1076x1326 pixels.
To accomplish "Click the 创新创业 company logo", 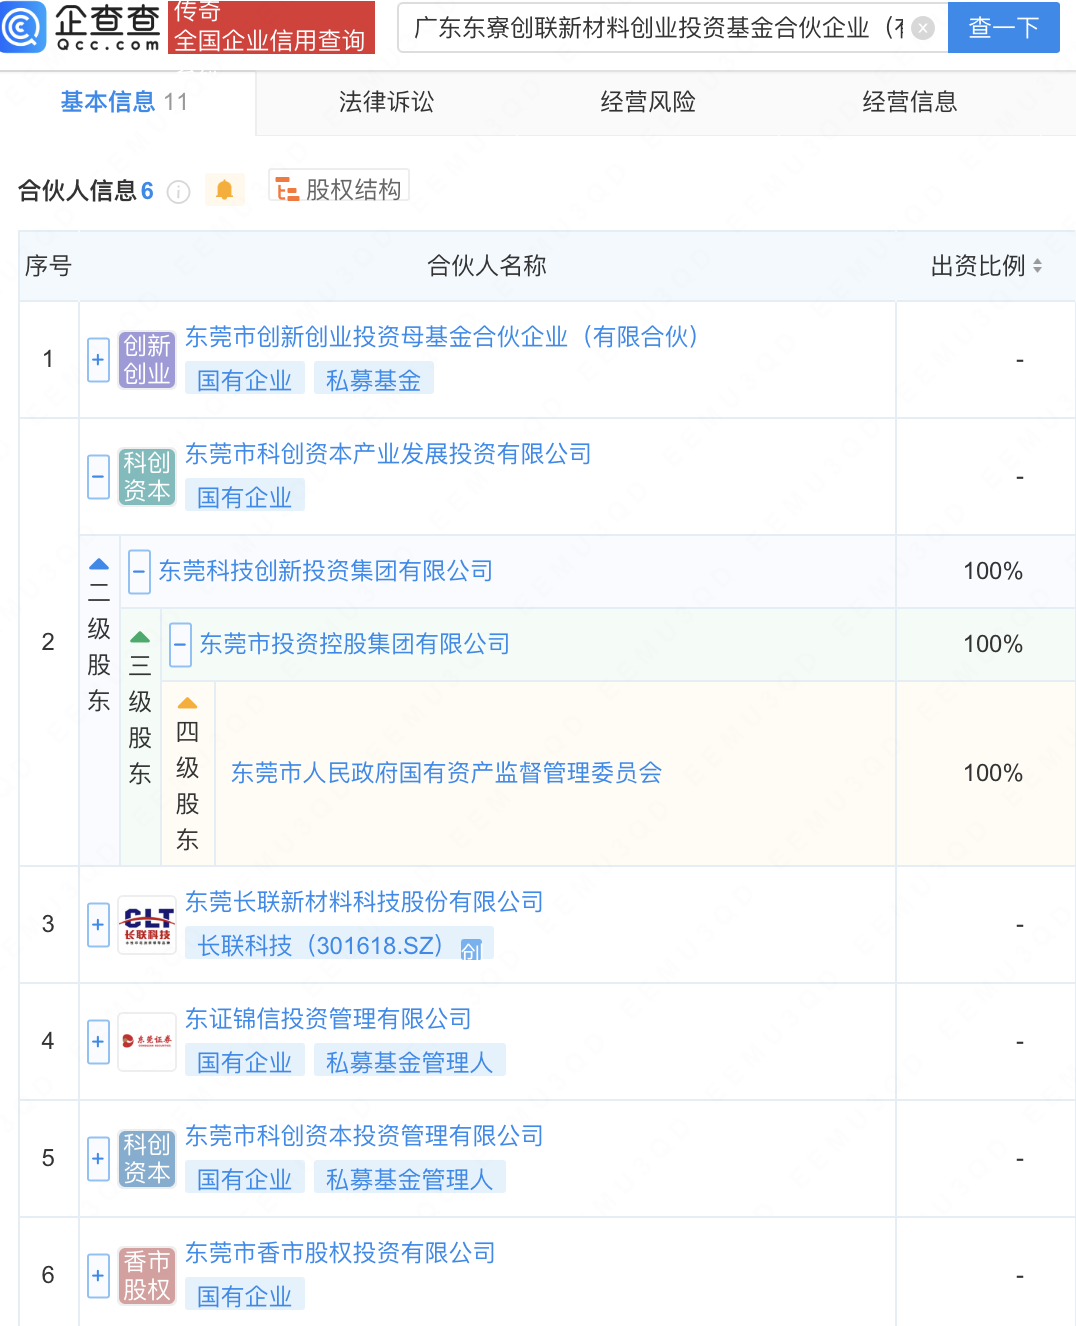I will click(x=147, y=360).
